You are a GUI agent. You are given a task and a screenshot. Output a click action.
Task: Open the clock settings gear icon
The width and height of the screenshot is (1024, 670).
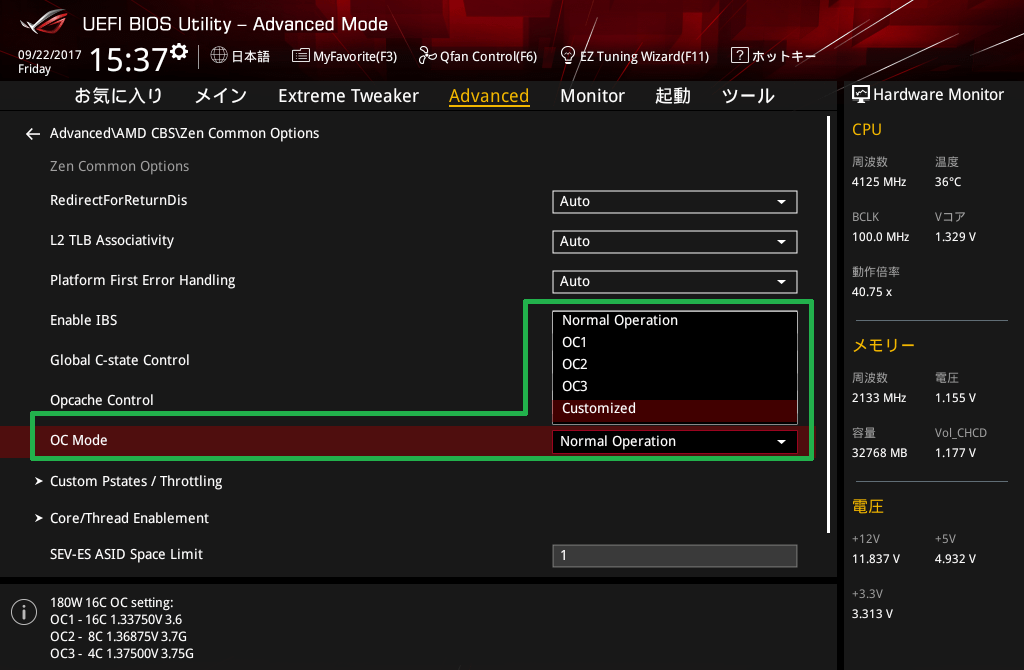click(x=180, y=52)
